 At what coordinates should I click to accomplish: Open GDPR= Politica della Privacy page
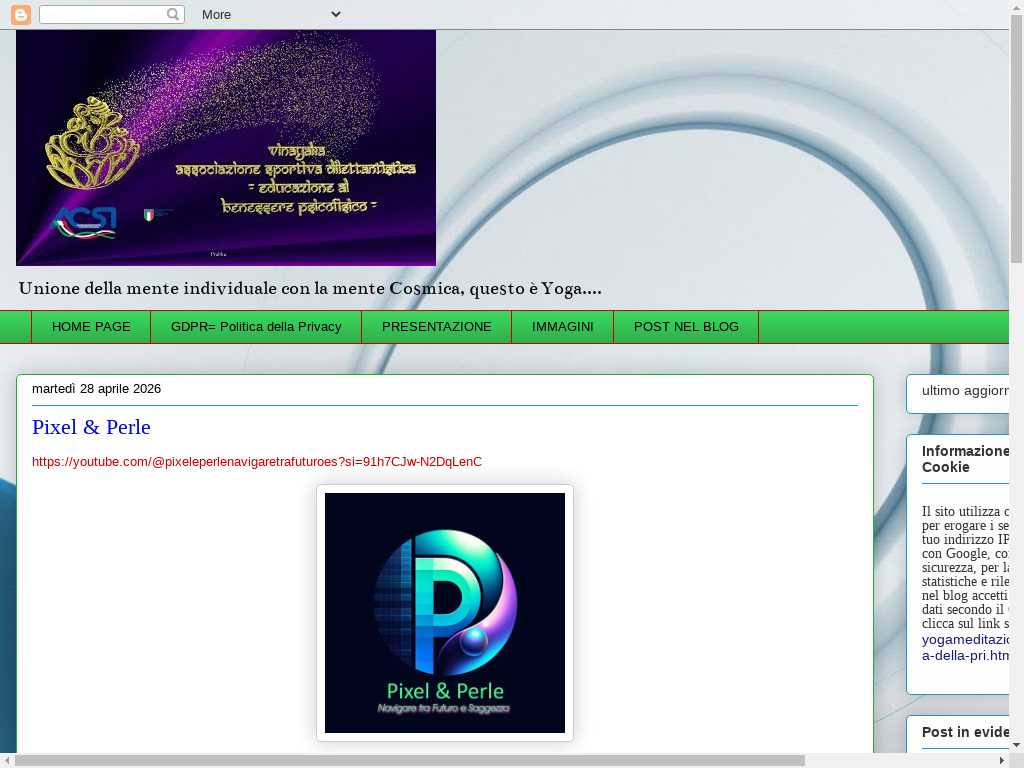(x=256, y=327)
